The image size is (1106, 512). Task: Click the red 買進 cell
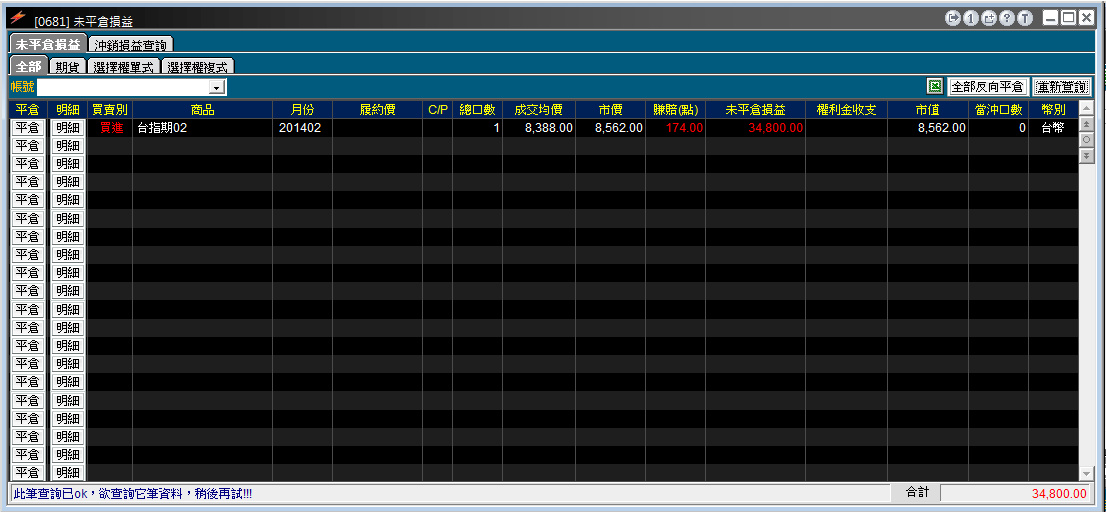coord(110,128)
